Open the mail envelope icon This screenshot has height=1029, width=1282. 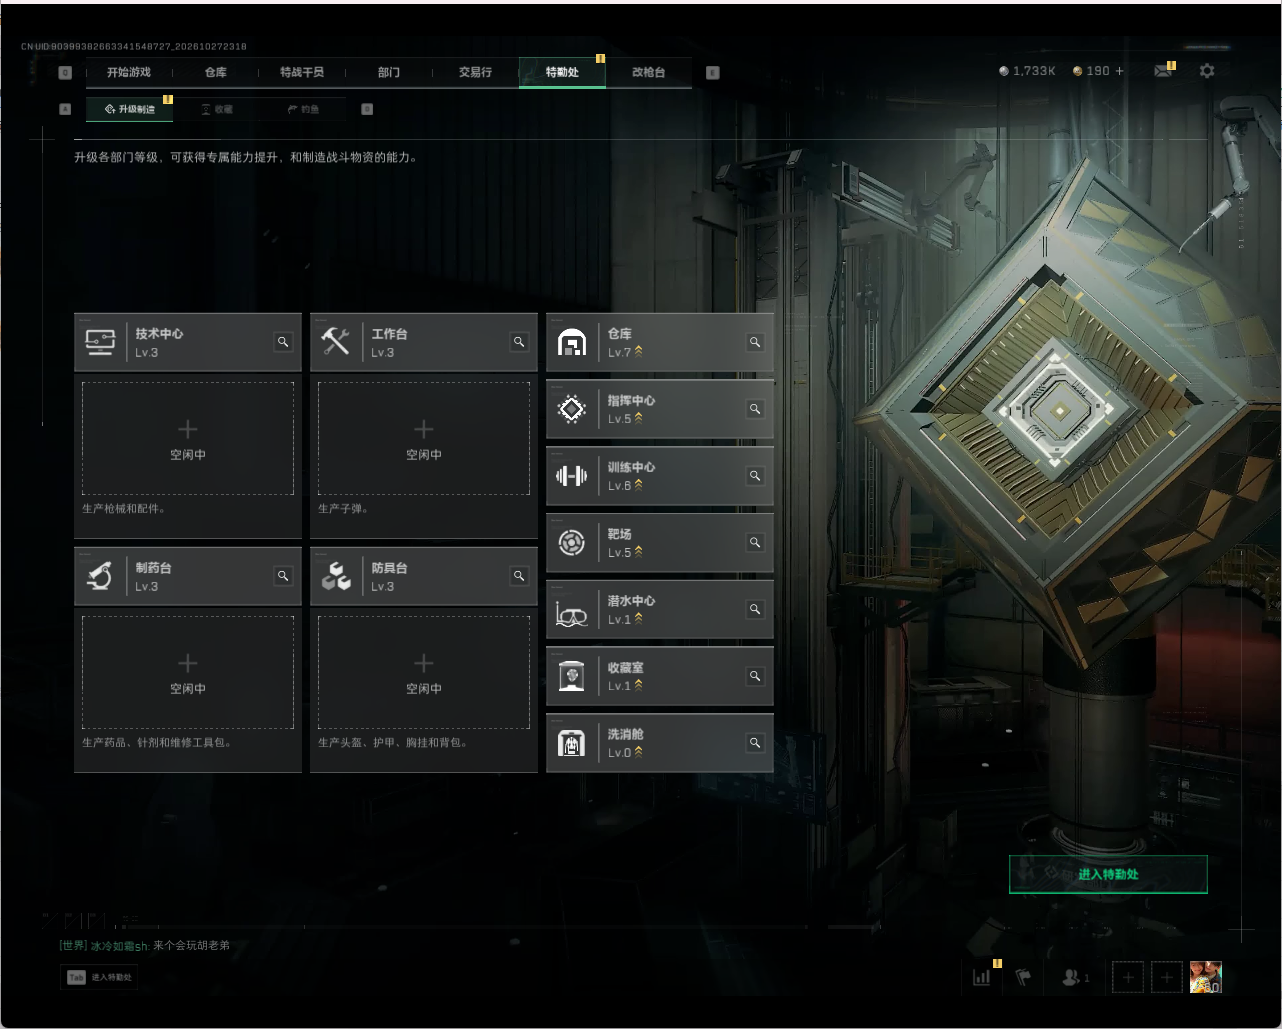1163,71
